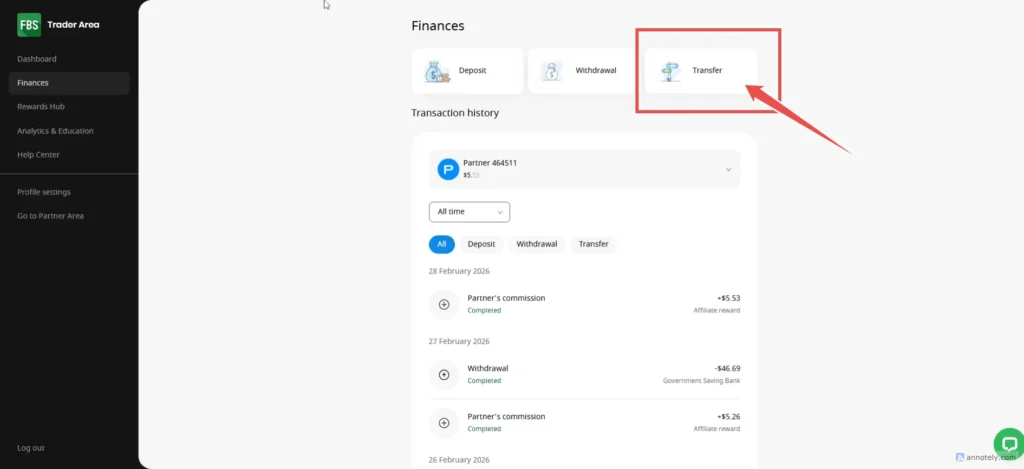Click the FBS logo icon
The width and height of the screenshot is (1024, 469).
click(x=29, y=25)
